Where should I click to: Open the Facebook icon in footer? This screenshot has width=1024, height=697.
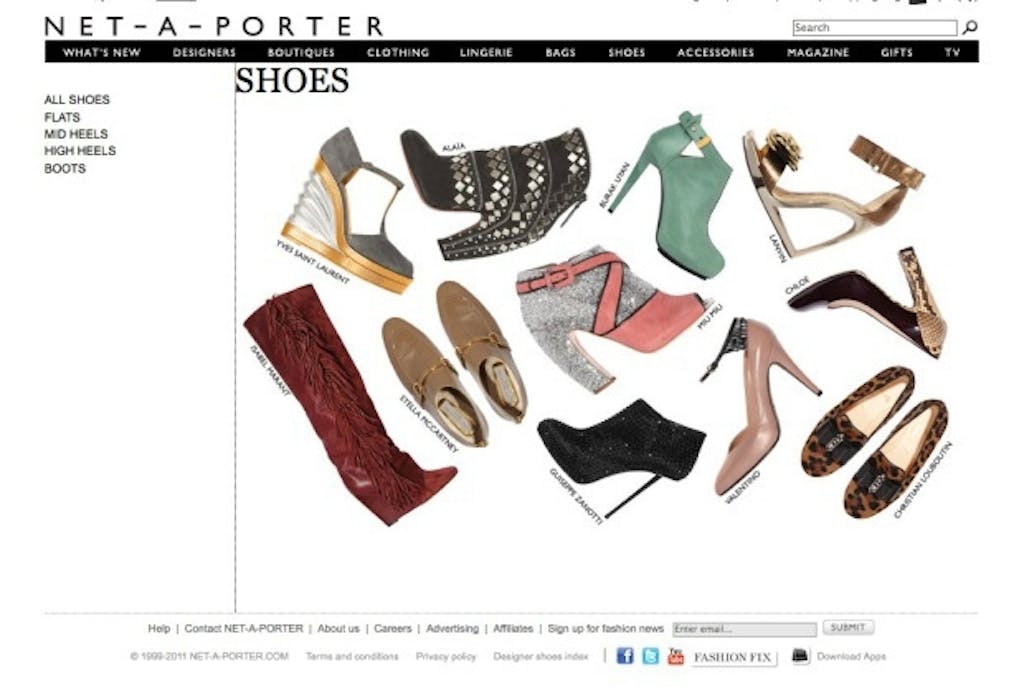(x=625, y=656)
